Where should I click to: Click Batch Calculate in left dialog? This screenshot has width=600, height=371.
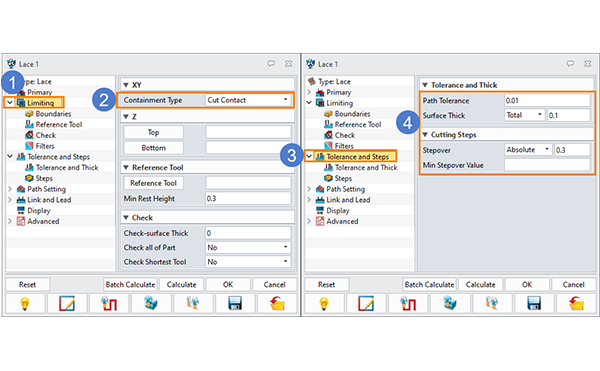coord(130,285)
